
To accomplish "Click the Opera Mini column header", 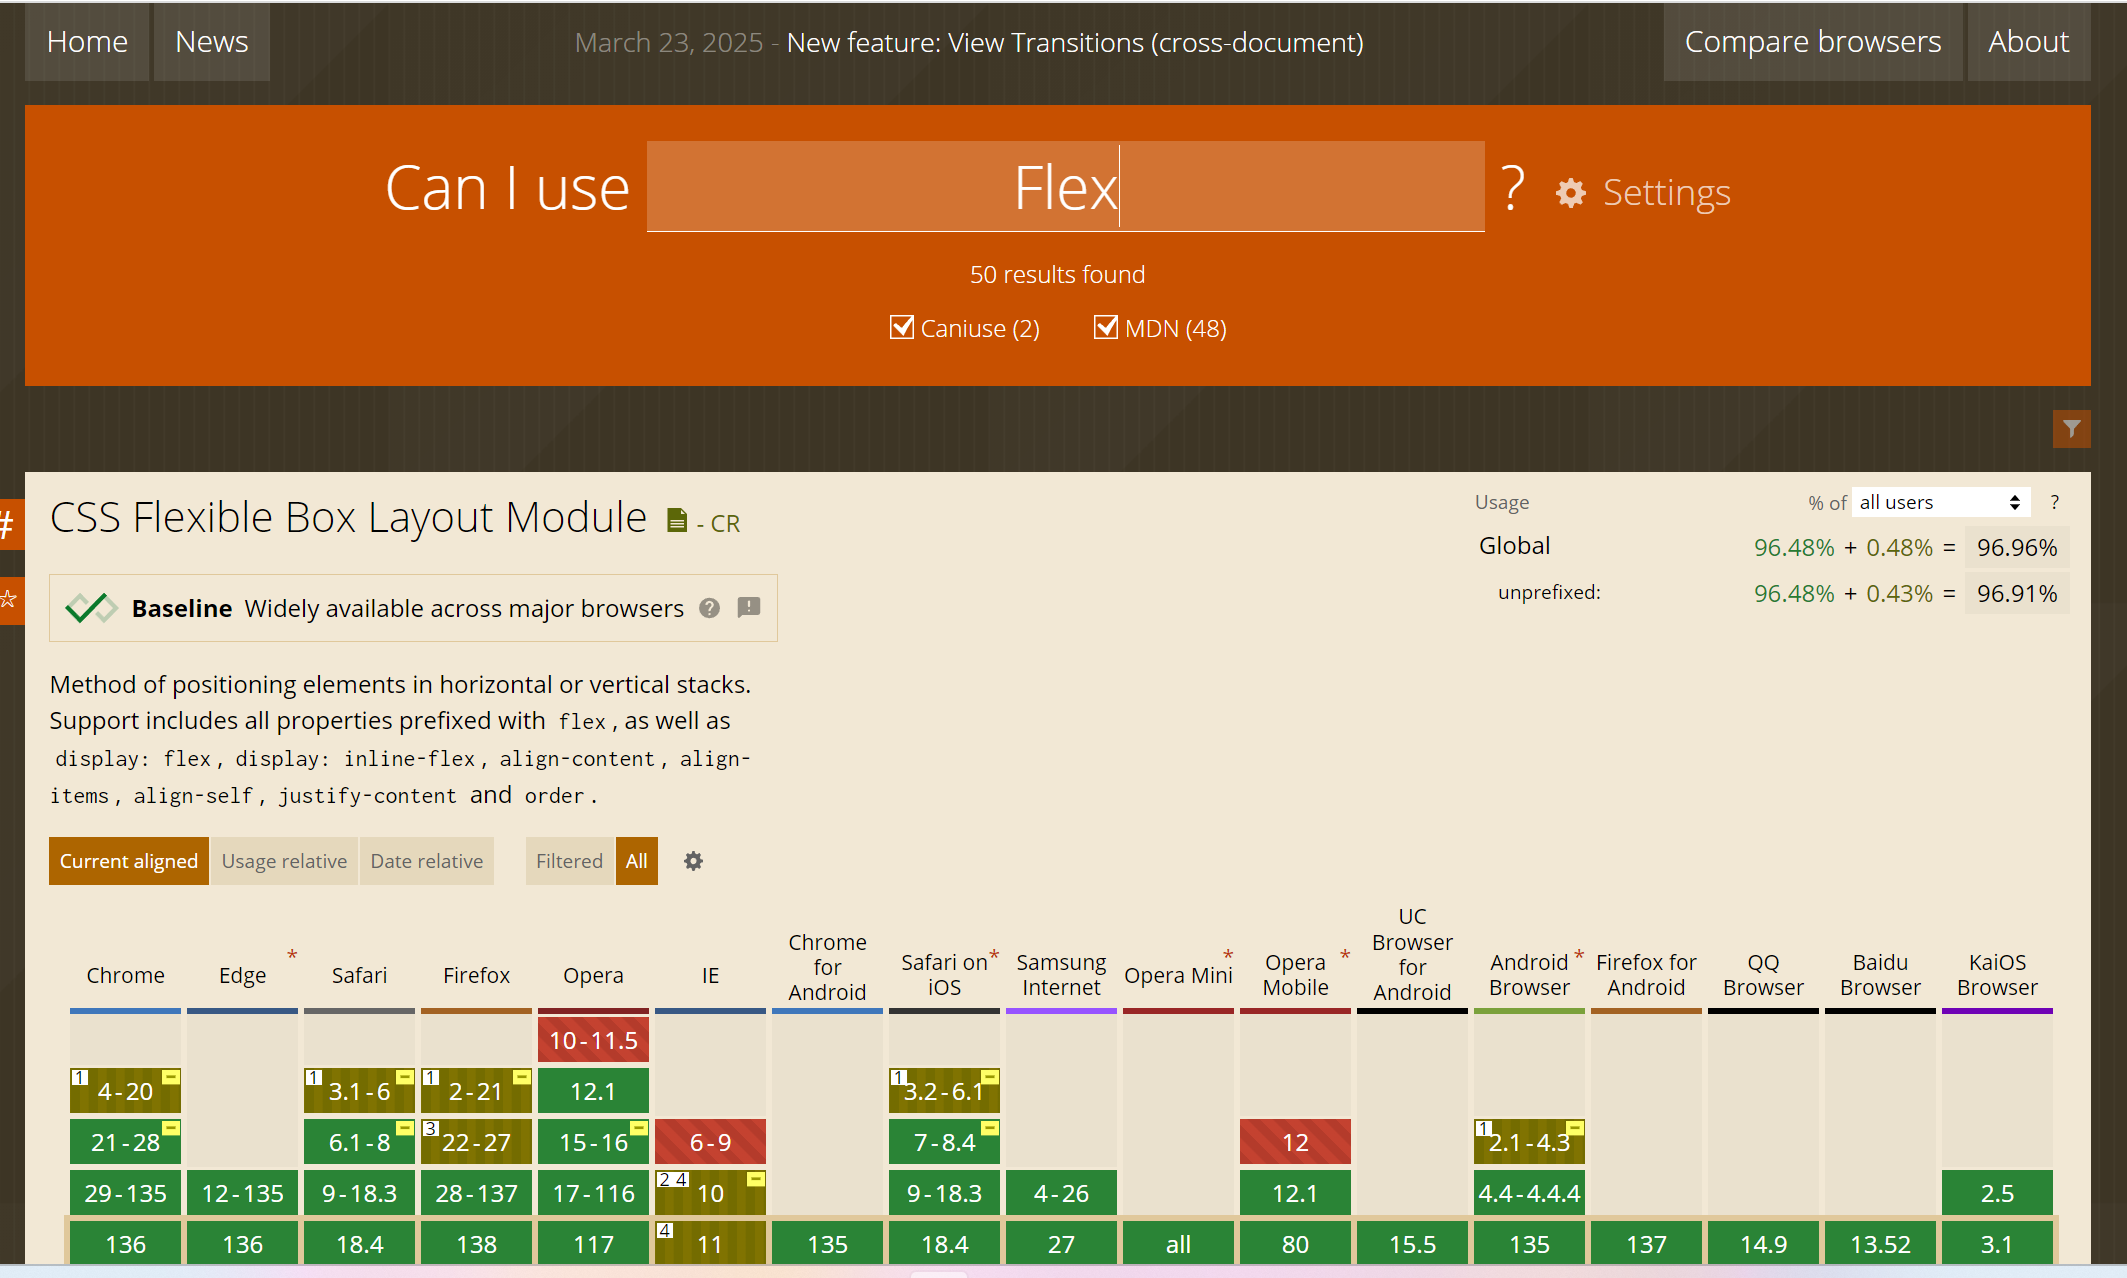I will pos(1178,975).
